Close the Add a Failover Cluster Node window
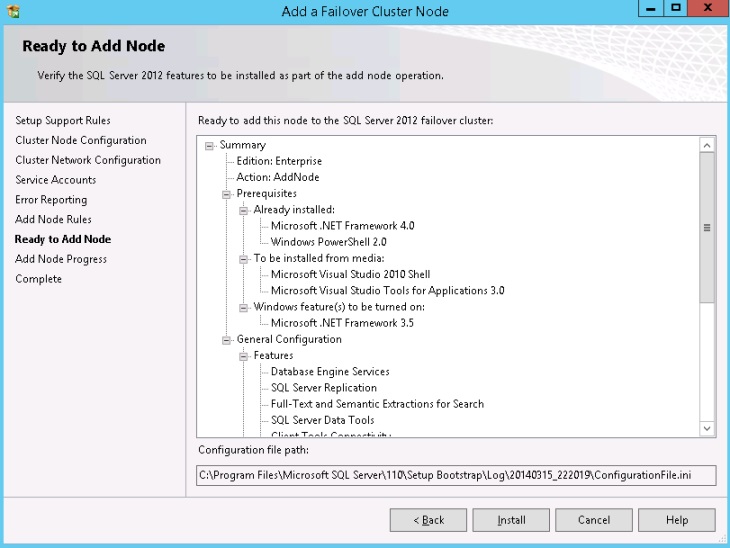 (x=708, y=8)
